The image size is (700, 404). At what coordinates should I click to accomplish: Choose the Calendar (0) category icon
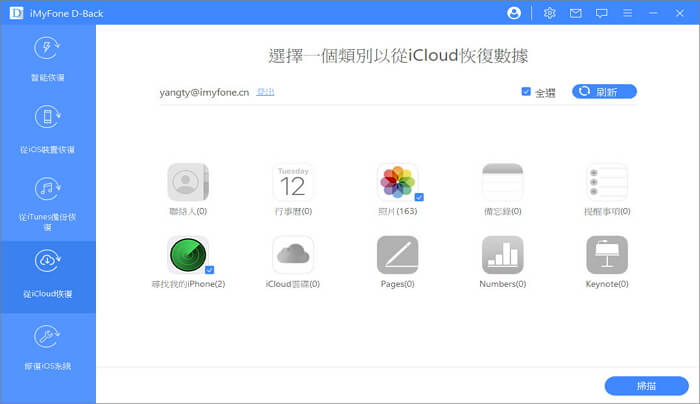[x=293, y=182]
